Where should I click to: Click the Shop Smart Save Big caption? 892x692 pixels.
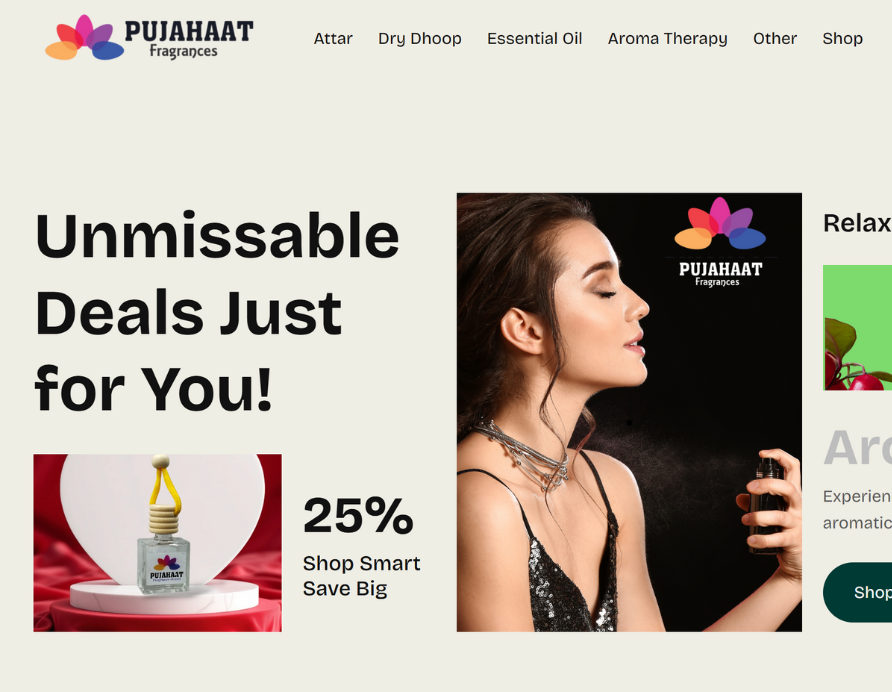[361, 575]
